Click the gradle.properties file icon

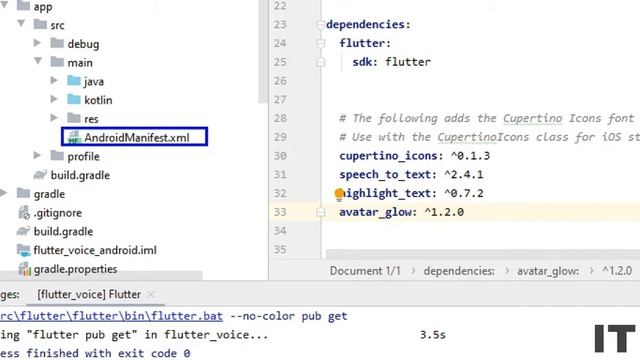coord(24,269)
